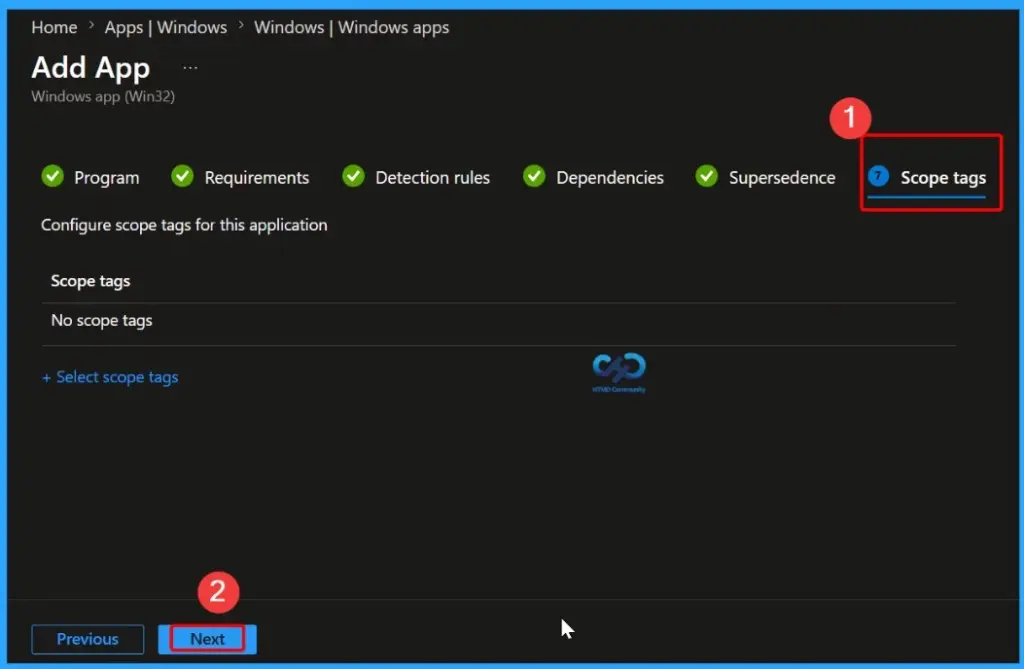Click the Detection rules checkmark icon
The width and height of the screenshot is (1024, 669).
click(353, 176)
